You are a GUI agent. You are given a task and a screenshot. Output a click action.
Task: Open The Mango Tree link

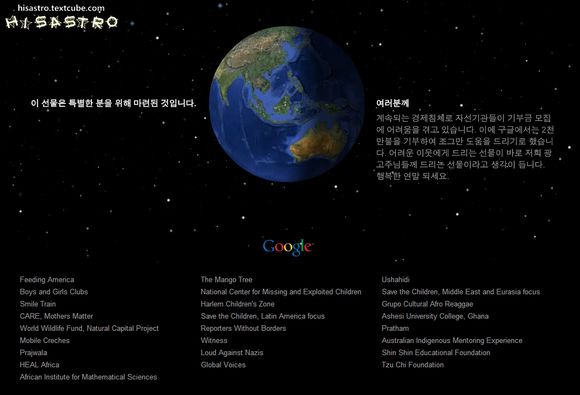pyautogui.click(x=226, y=280)
